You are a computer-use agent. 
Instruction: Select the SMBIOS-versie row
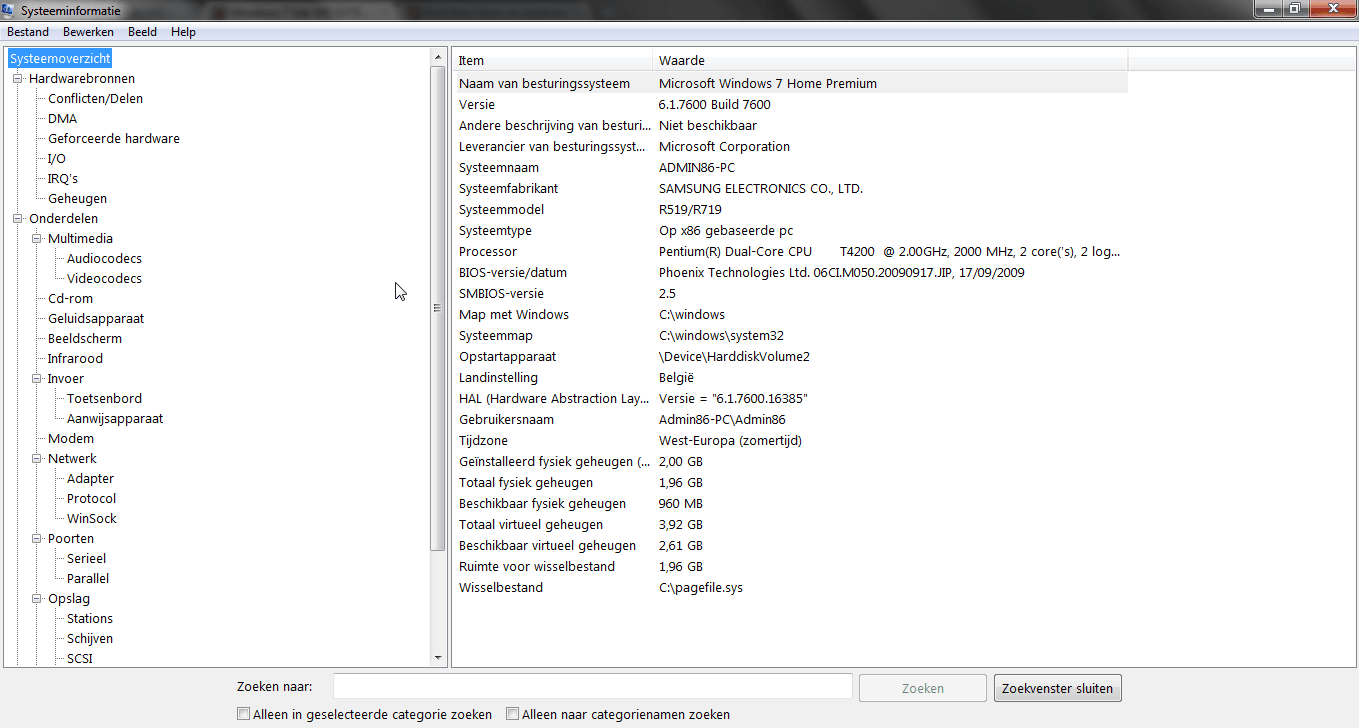click(791, 294)
